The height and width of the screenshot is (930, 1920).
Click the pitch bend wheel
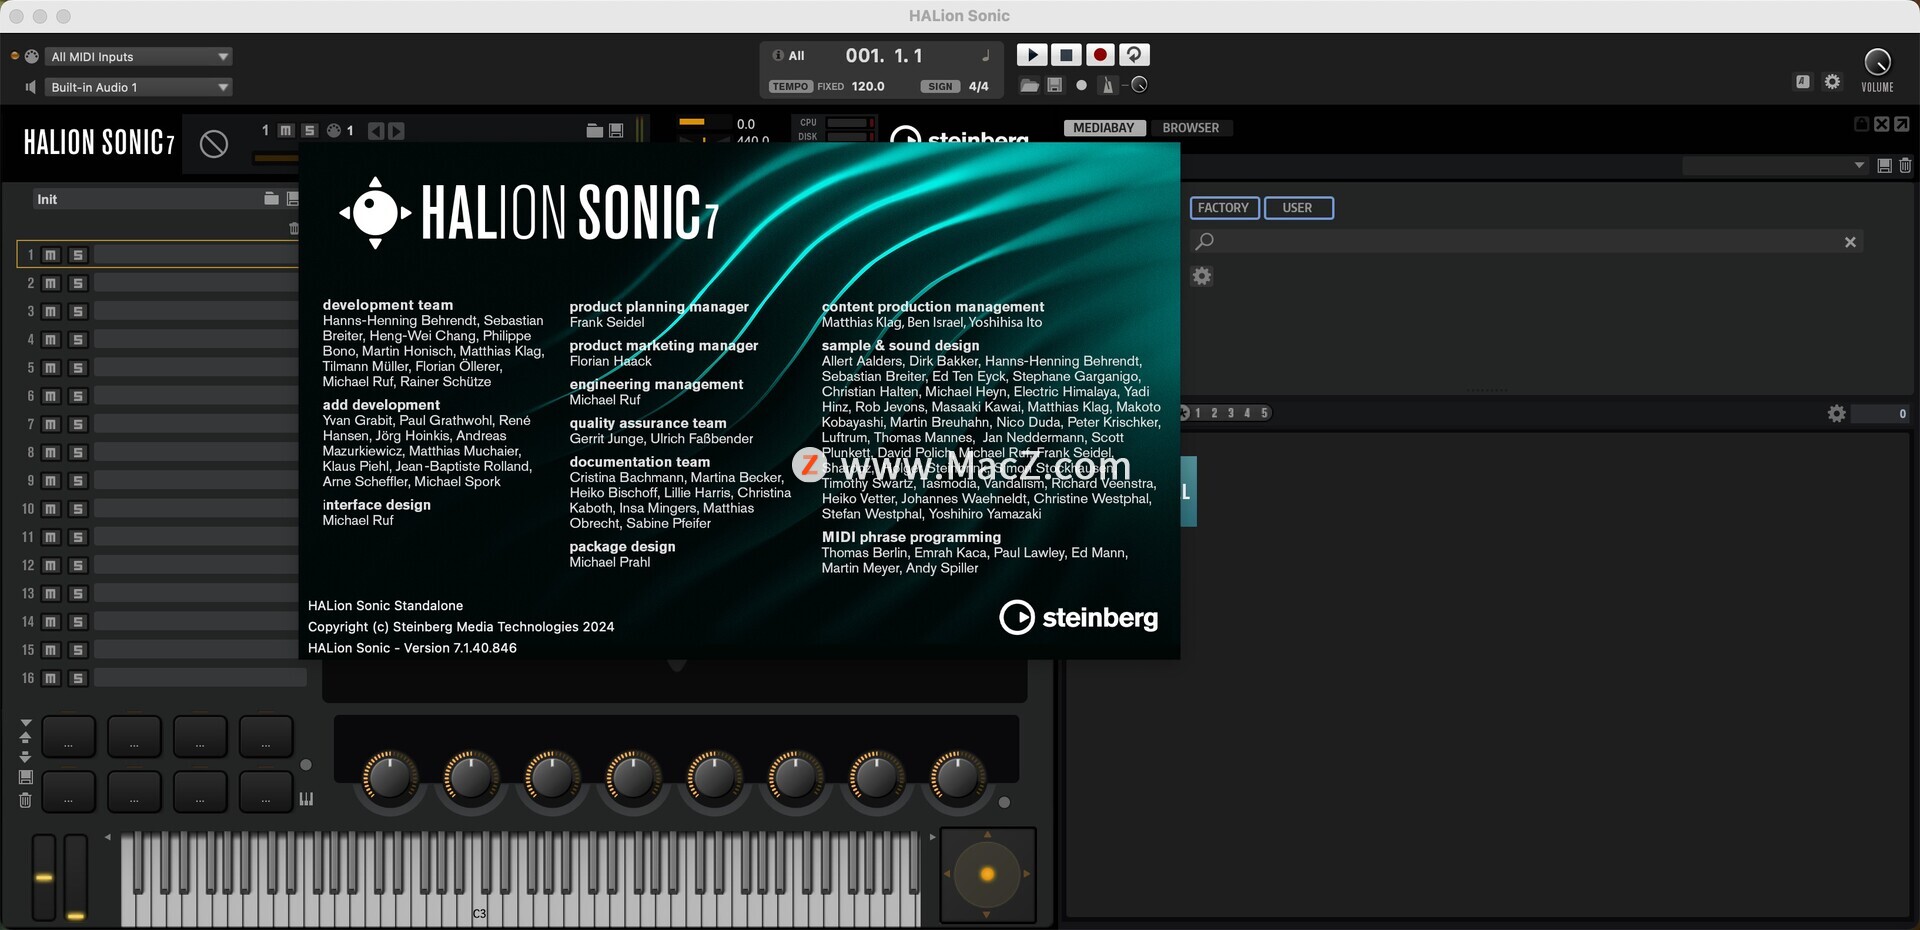click(x=44, y=877)
